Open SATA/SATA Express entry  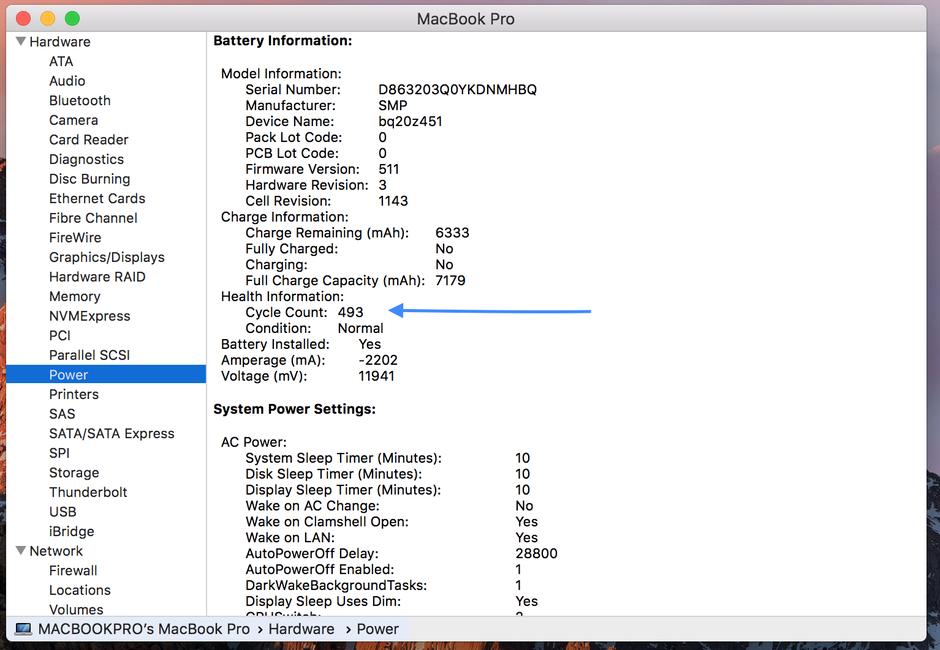(112, 434)
